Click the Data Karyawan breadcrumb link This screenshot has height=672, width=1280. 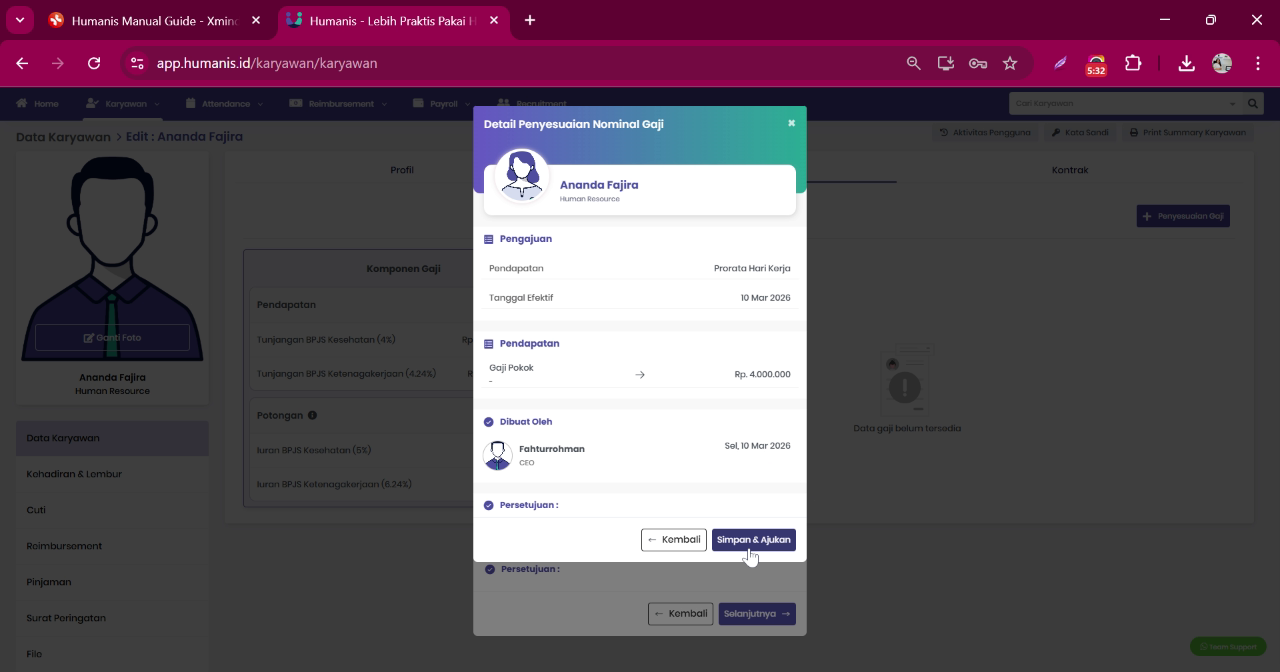[63, 137]
